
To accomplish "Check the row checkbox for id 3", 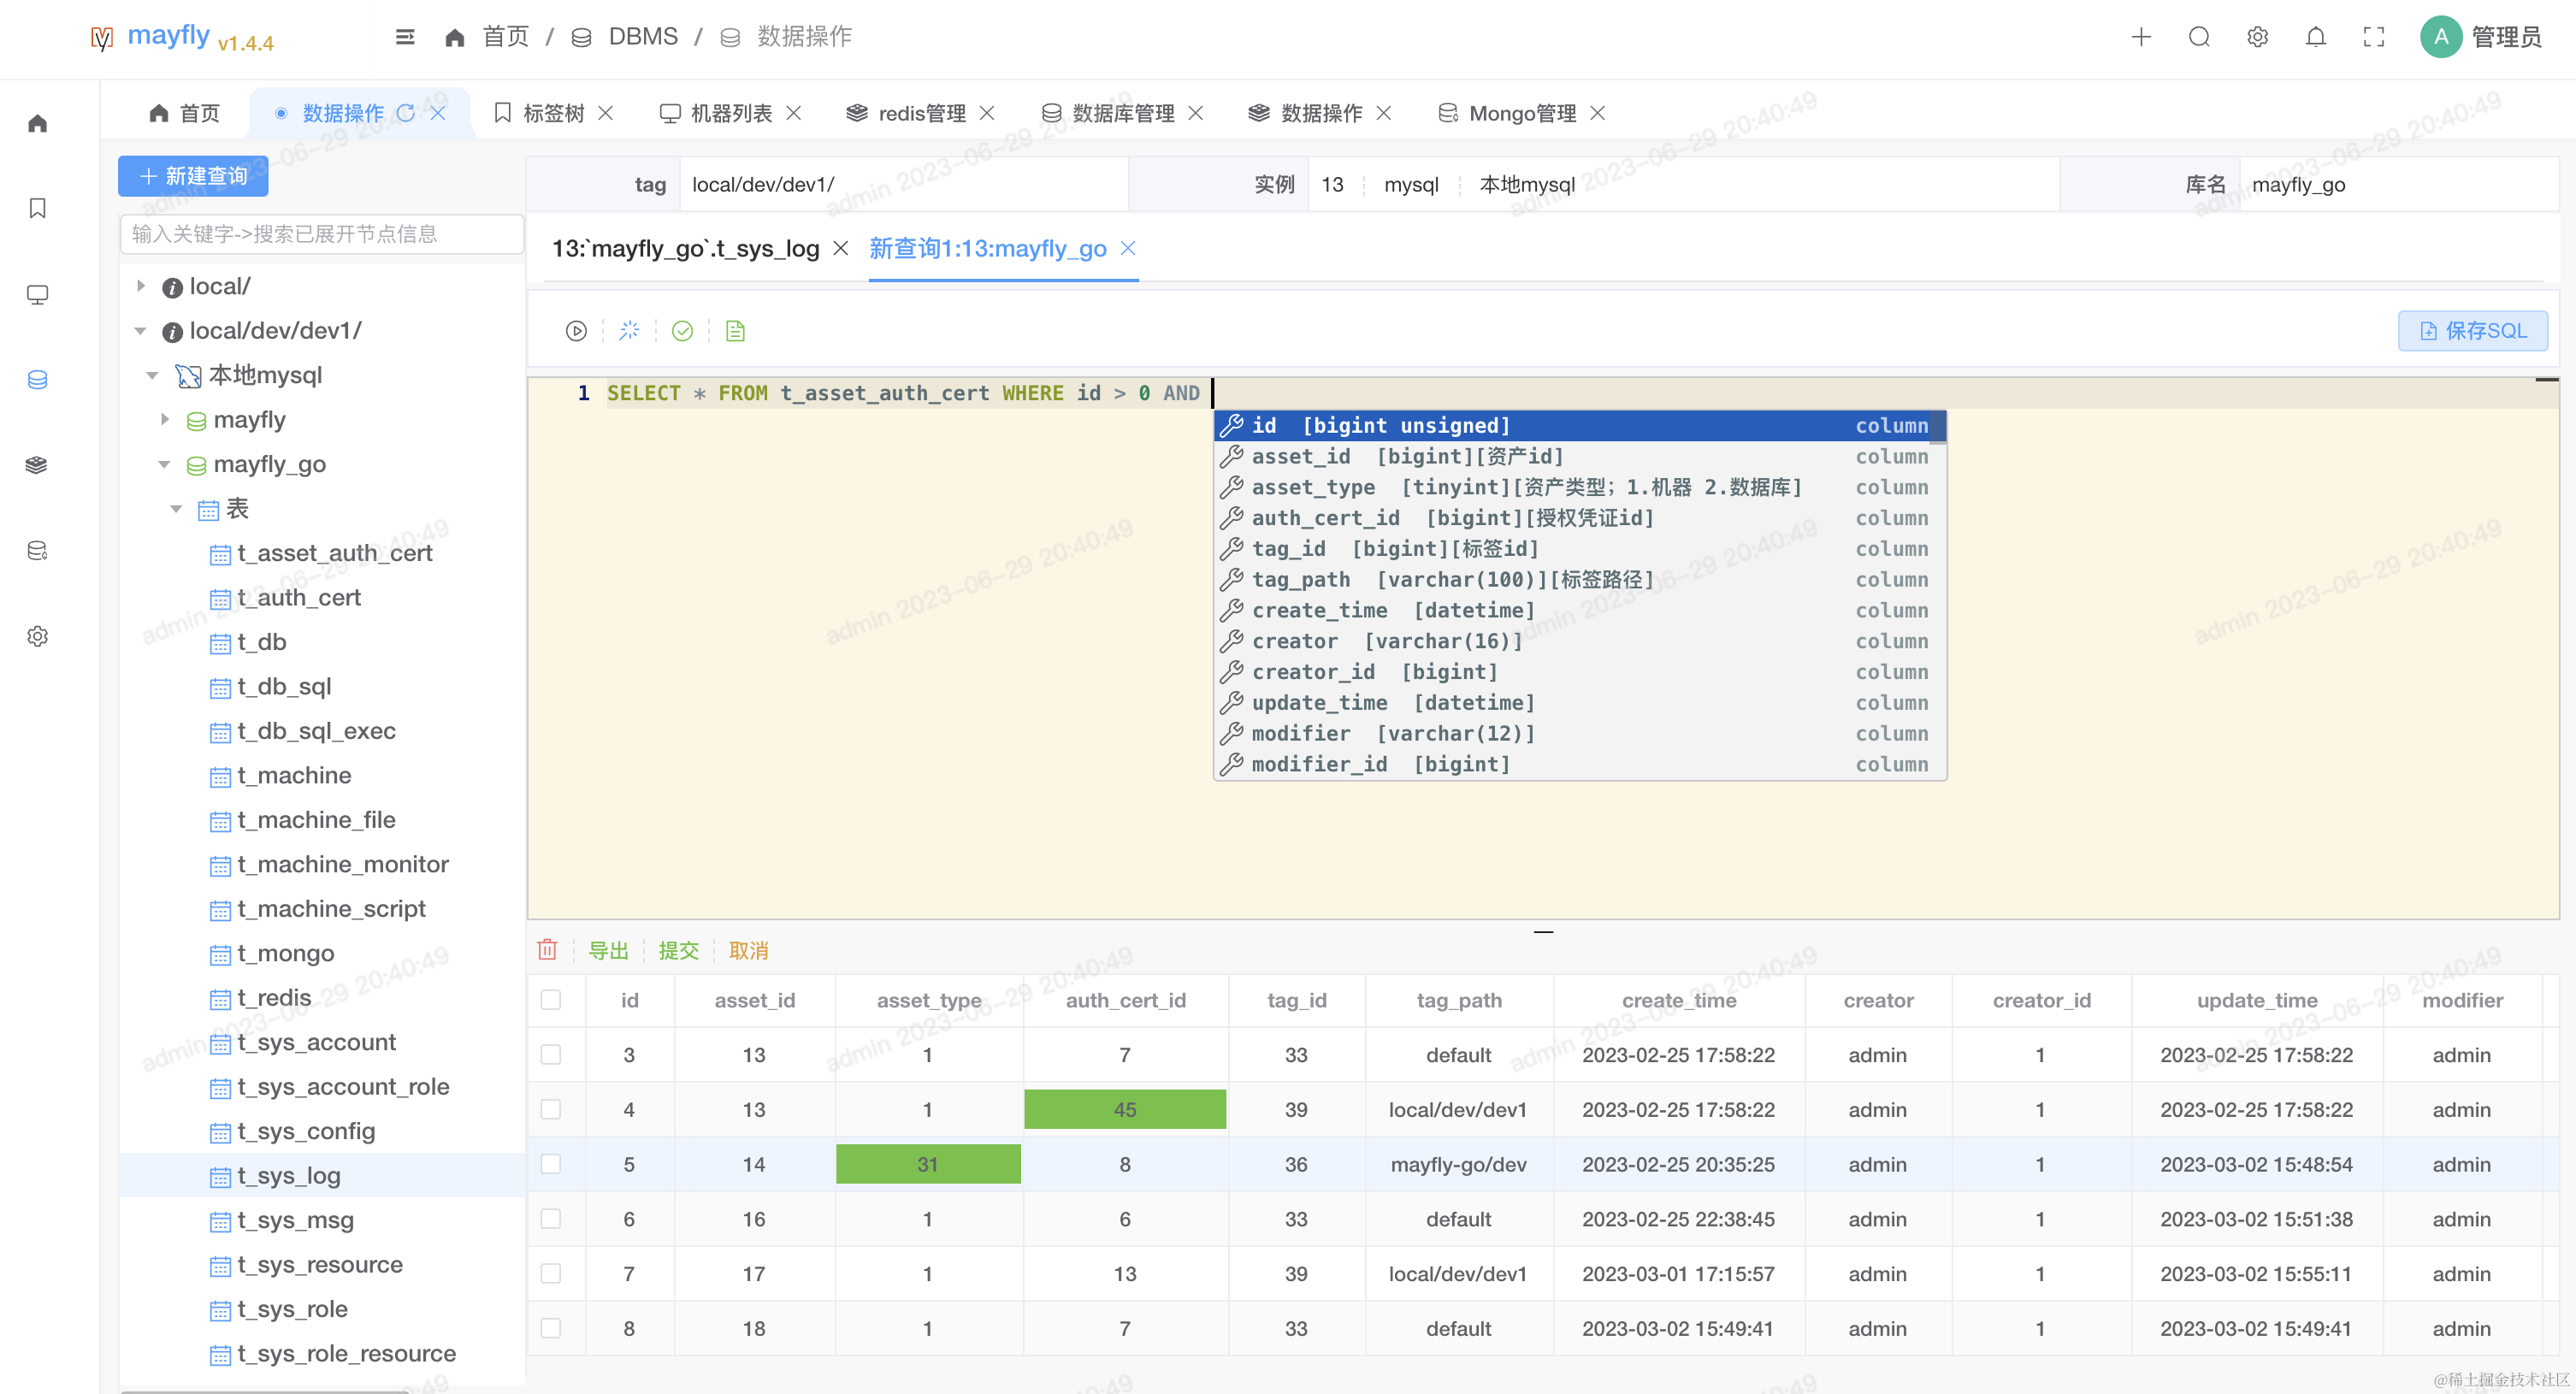I will 551,1055.
